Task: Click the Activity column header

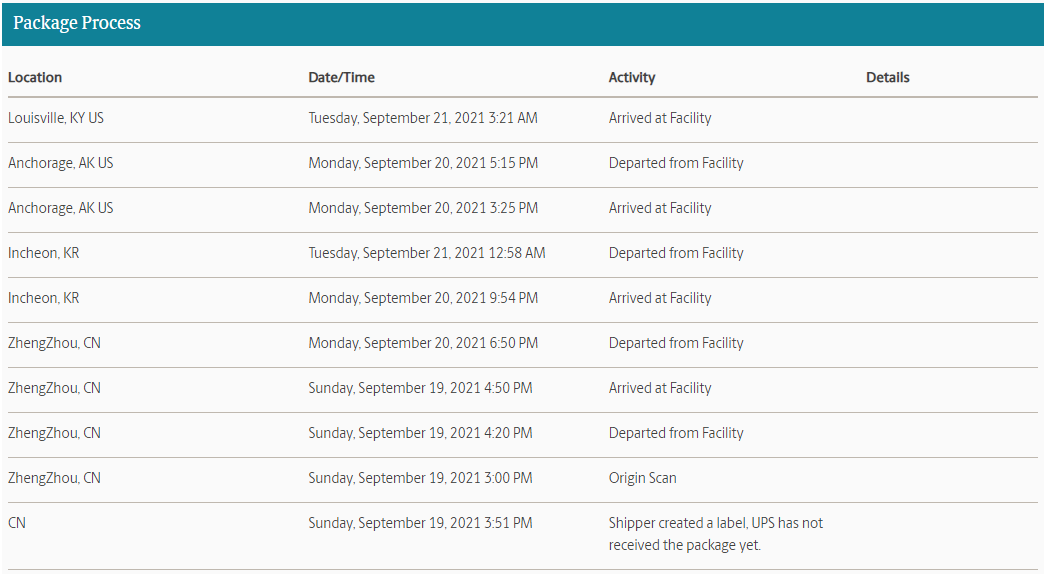Action: pos(632,77)
